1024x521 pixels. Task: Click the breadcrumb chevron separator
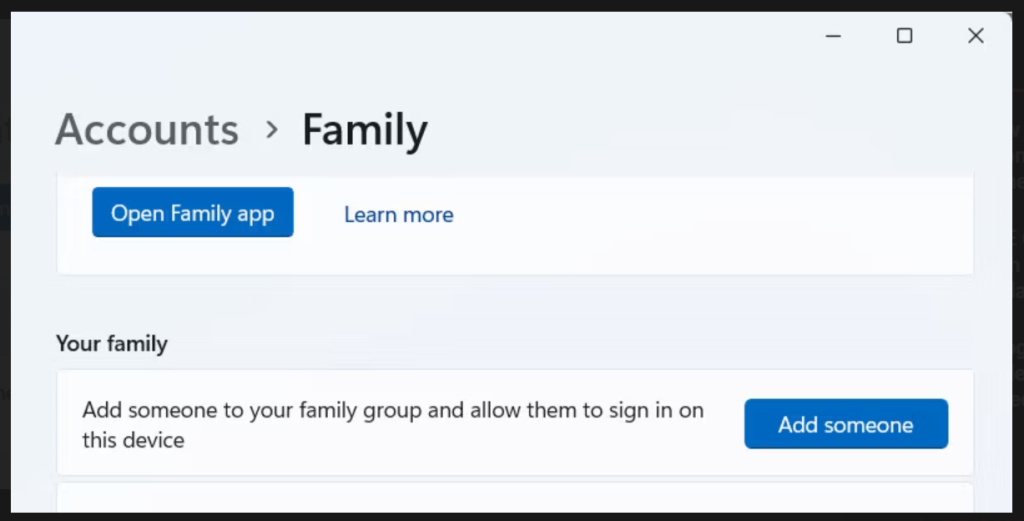[271, 130]
